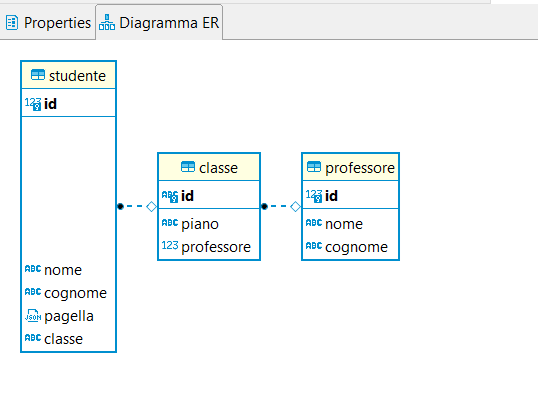
Task: Click the table icon in professore header
Action: (314, 167)
